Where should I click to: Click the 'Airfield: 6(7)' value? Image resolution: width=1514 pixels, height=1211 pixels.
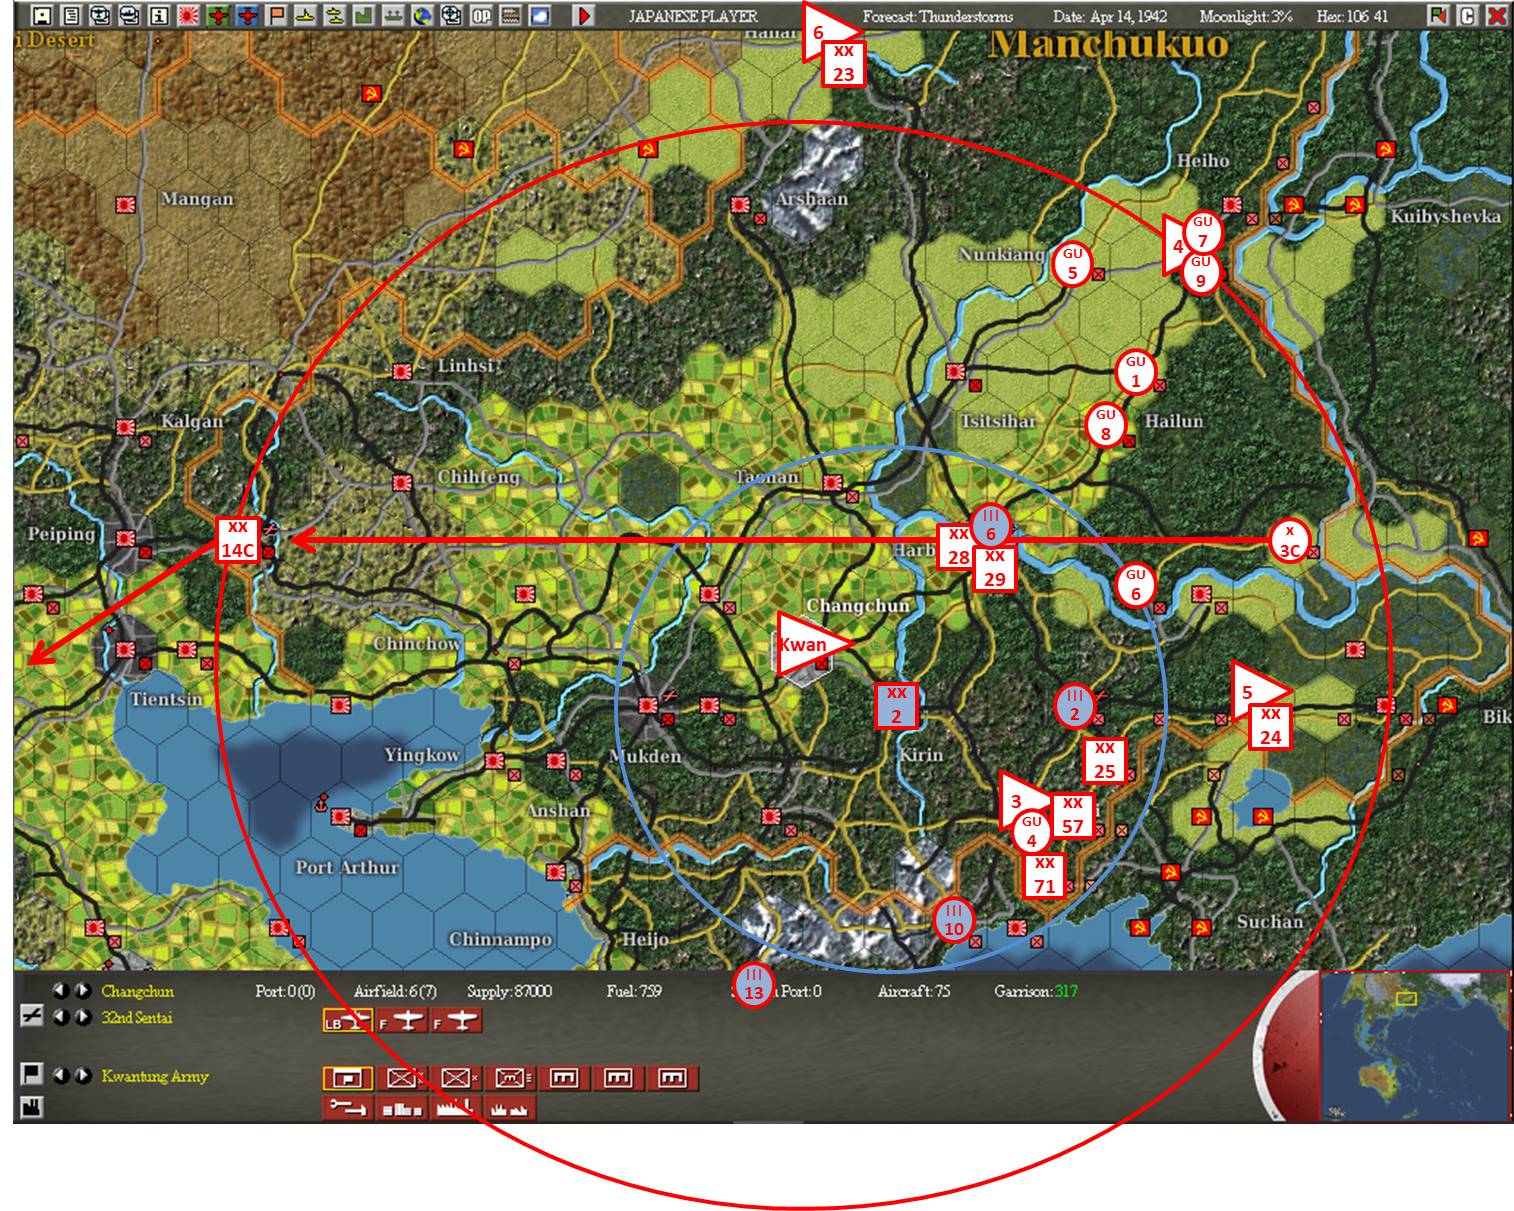click(x=395, y=991)
